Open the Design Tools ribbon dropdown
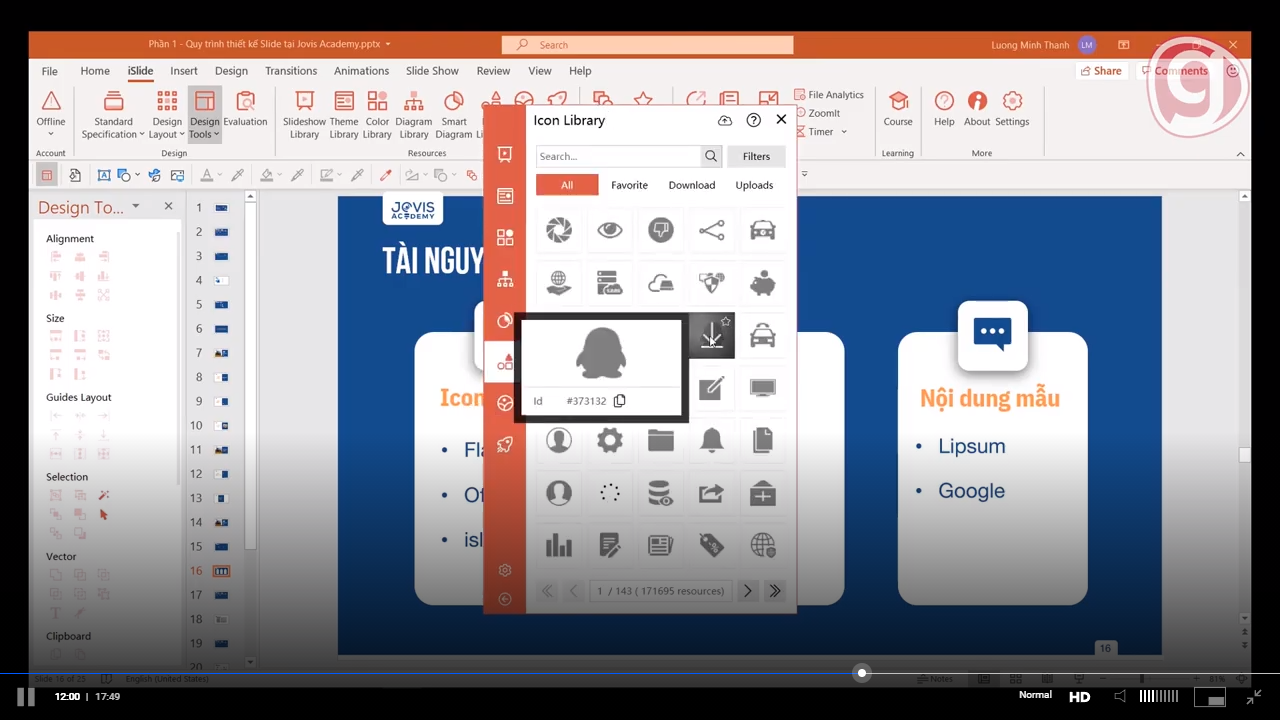The image size is (1280, 720). tap(204, 115)
